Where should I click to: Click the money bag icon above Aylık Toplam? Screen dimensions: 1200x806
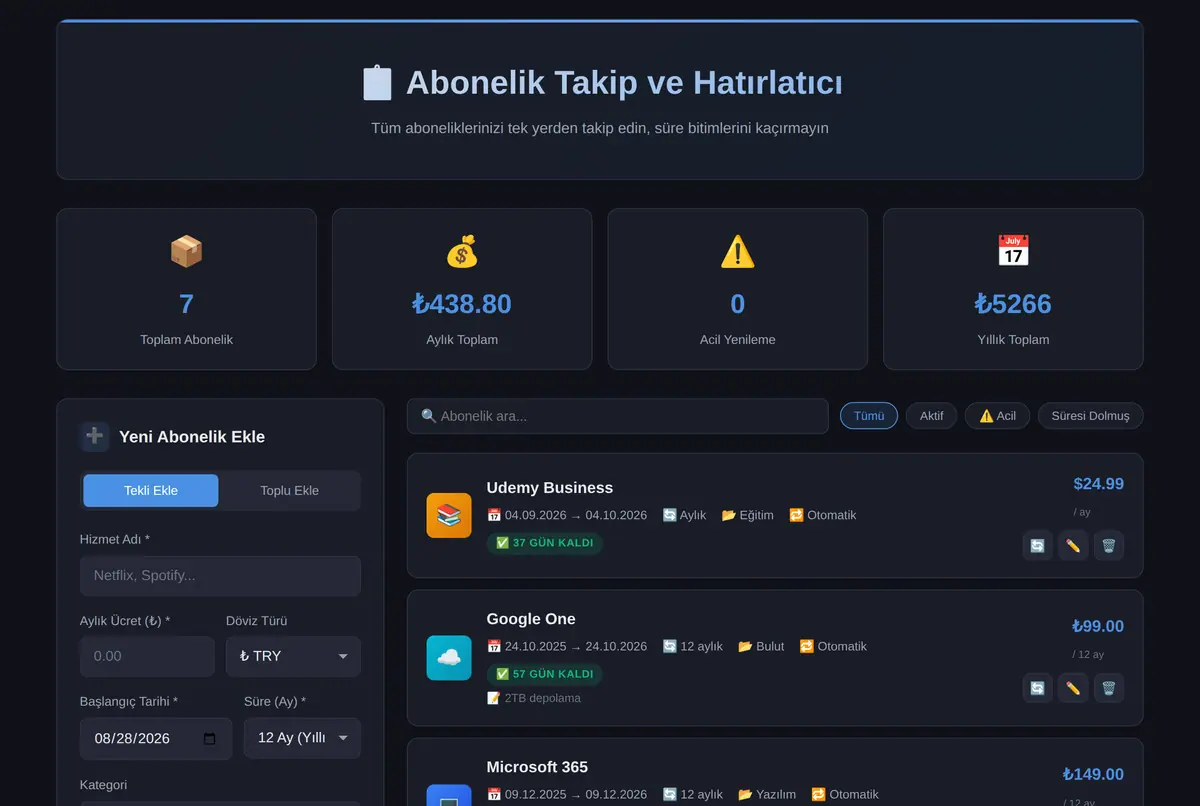[462, 251]
